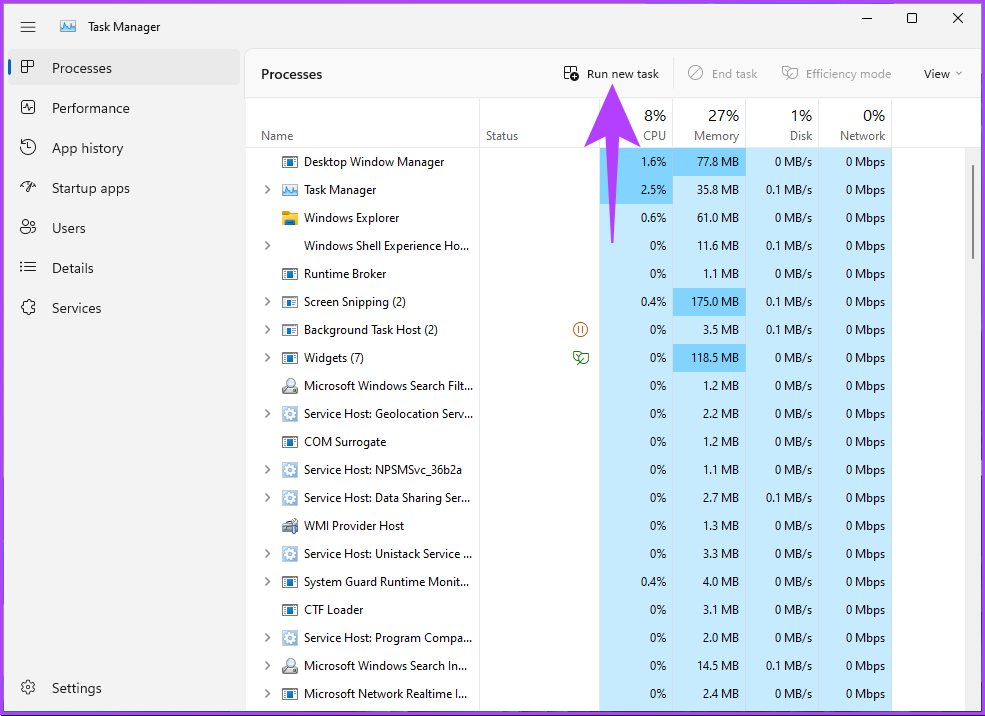The image size is (985, 716).
Task: Click Efficiency mode button label
Action: pos(848,74)
